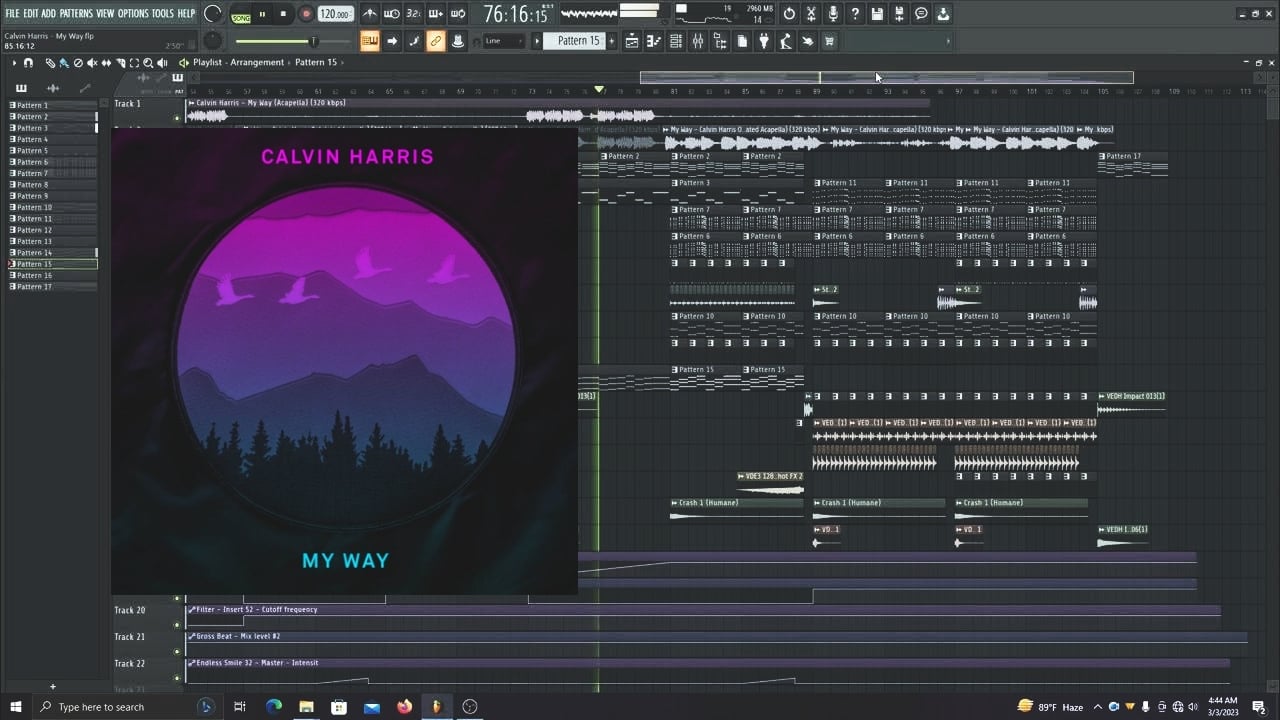Click the Windows Start button

pyautogui.click(x=16, y=707)
